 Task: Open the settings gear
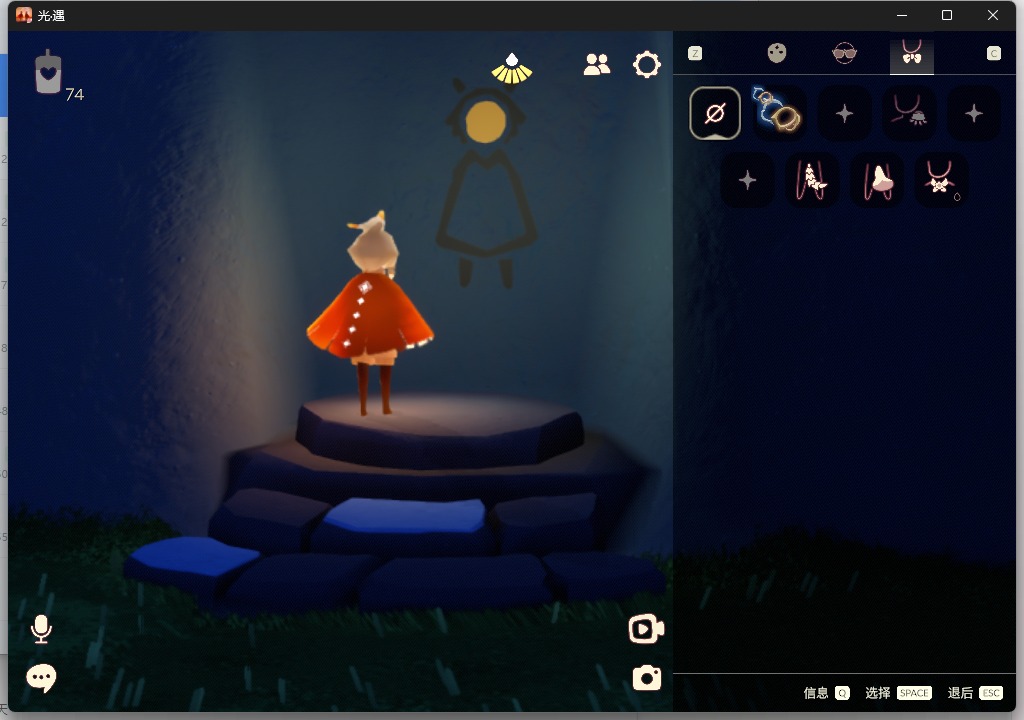(x=647, y=65)
